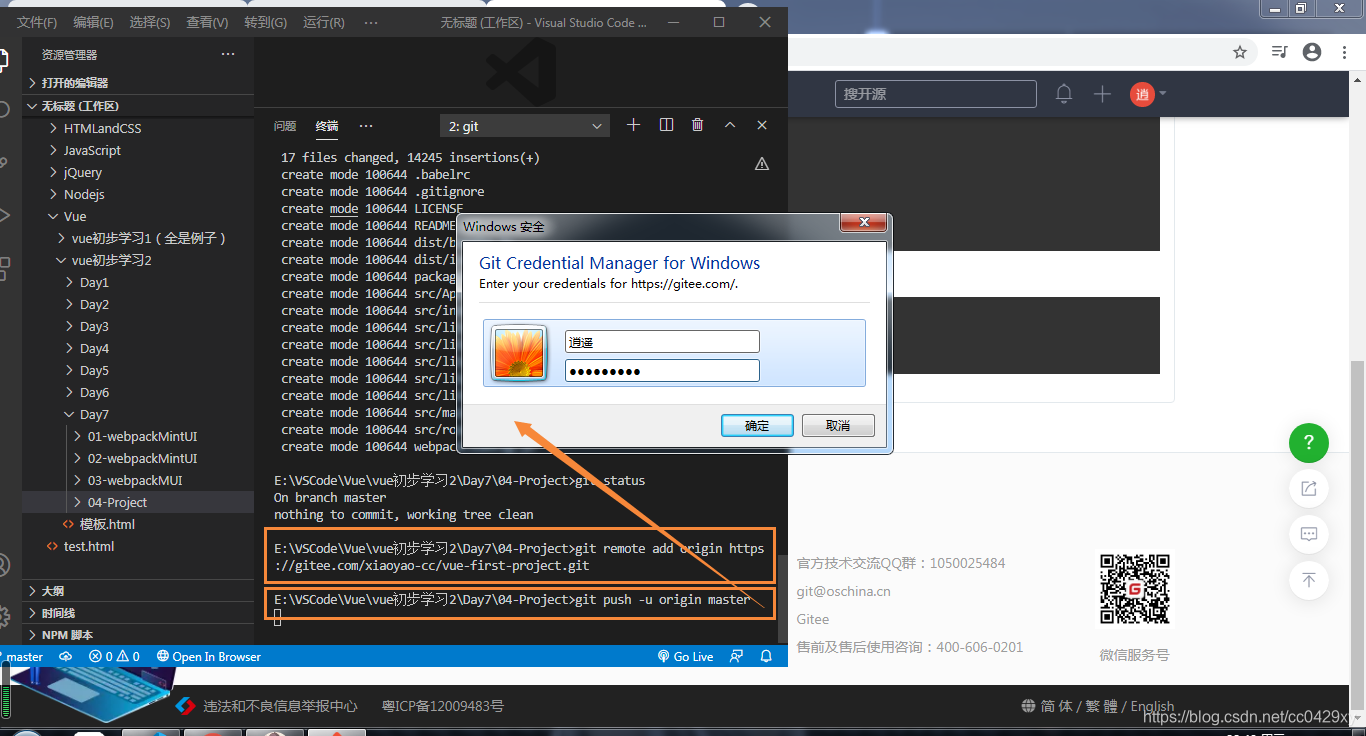Click terminal warning triangle icon

(762, 164)
